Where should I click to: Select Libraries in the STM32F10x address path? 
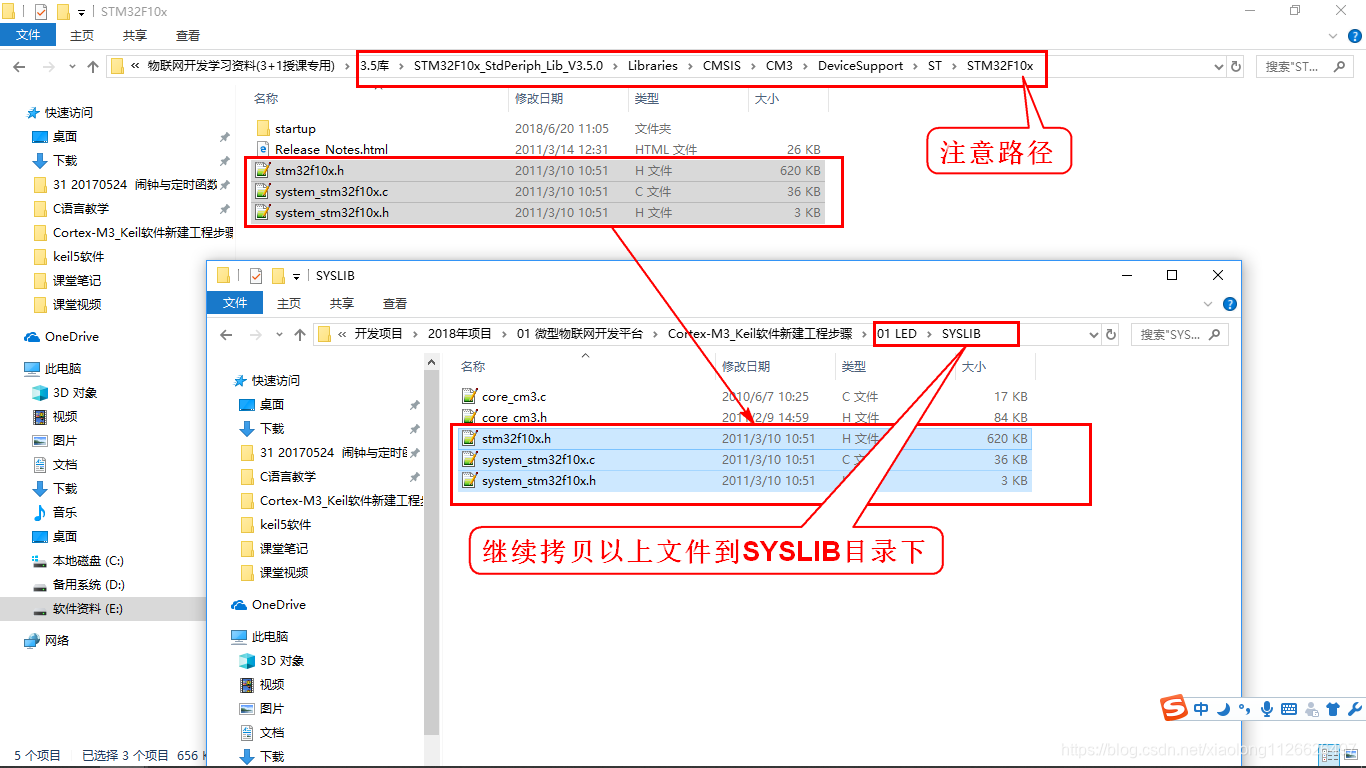[652, 66]
